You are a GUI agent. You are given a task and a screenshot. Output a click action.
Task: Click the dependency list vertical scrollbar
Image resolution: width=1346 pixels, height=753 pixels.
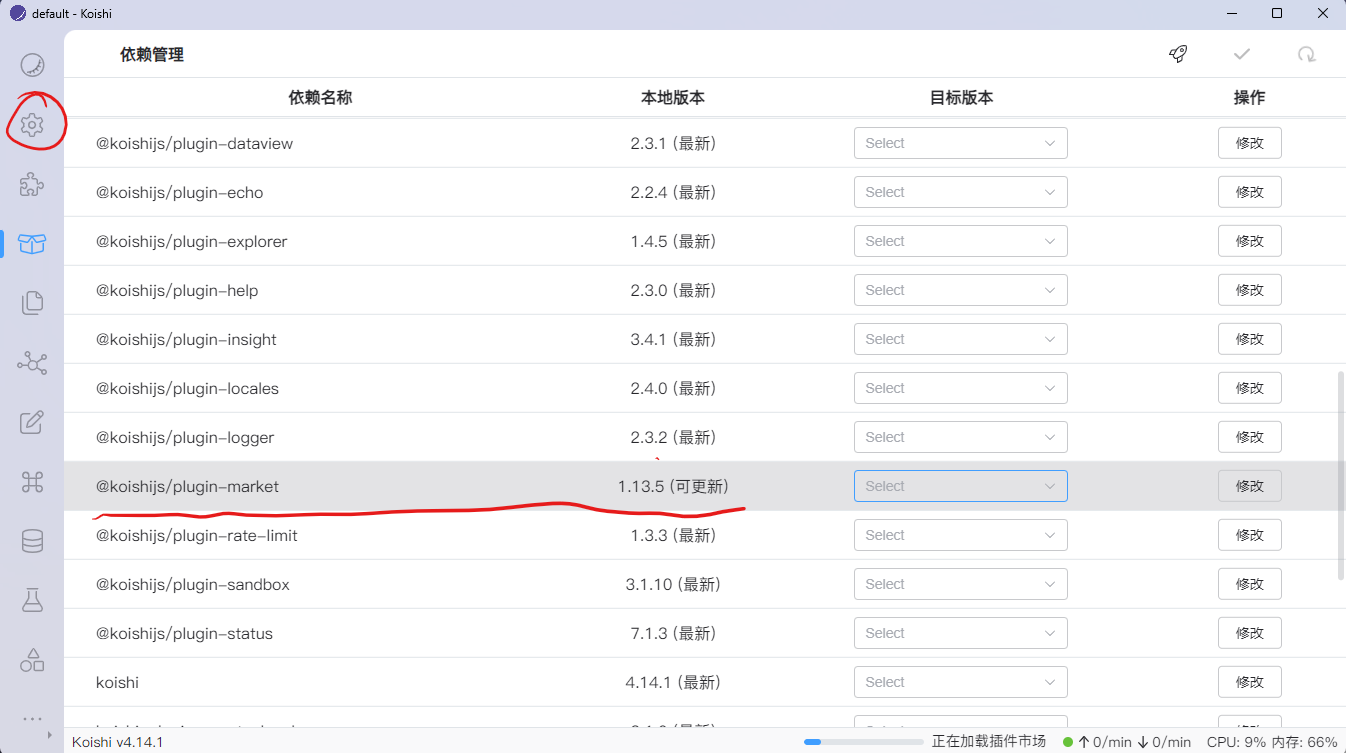point(1341,475)
